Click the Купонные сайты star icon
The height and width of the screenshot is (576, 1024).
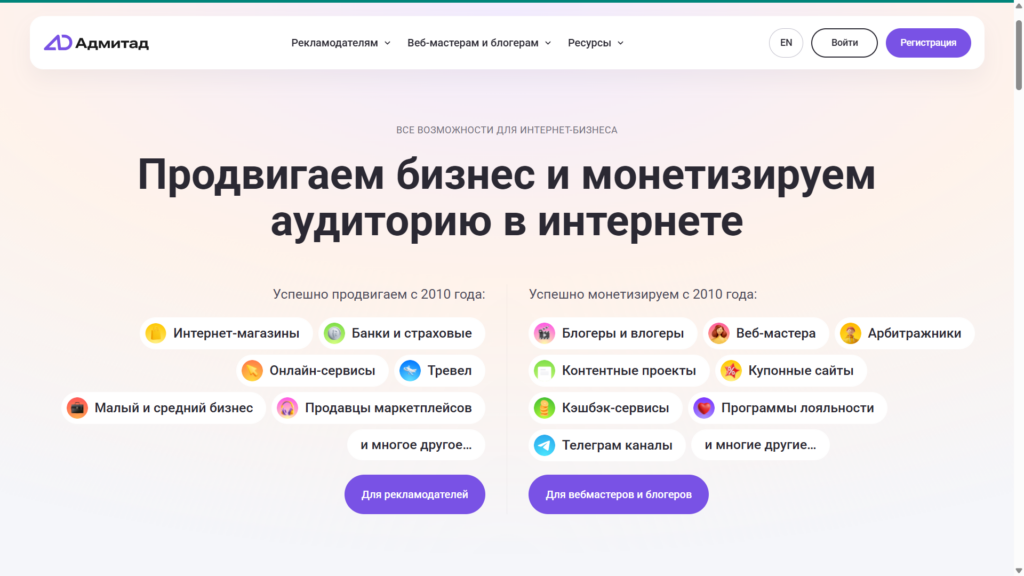coord(731,371)
